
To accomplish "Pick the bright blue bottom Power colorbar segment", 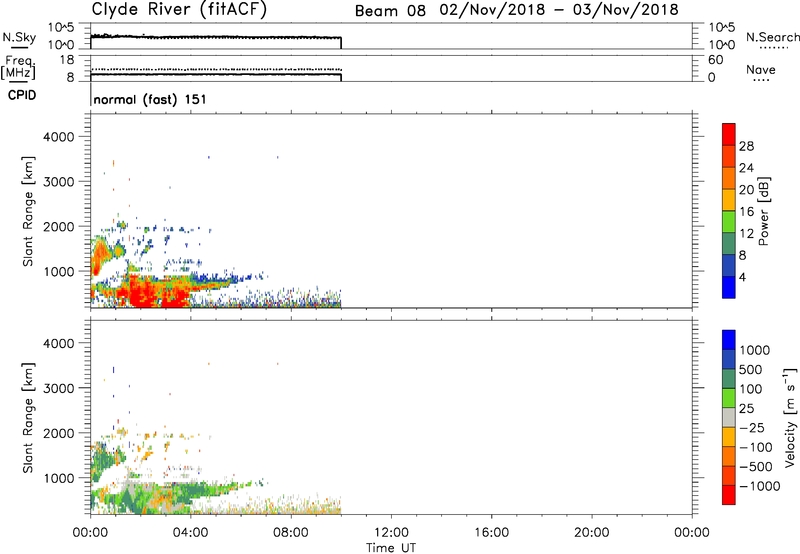I will [729, 287].
